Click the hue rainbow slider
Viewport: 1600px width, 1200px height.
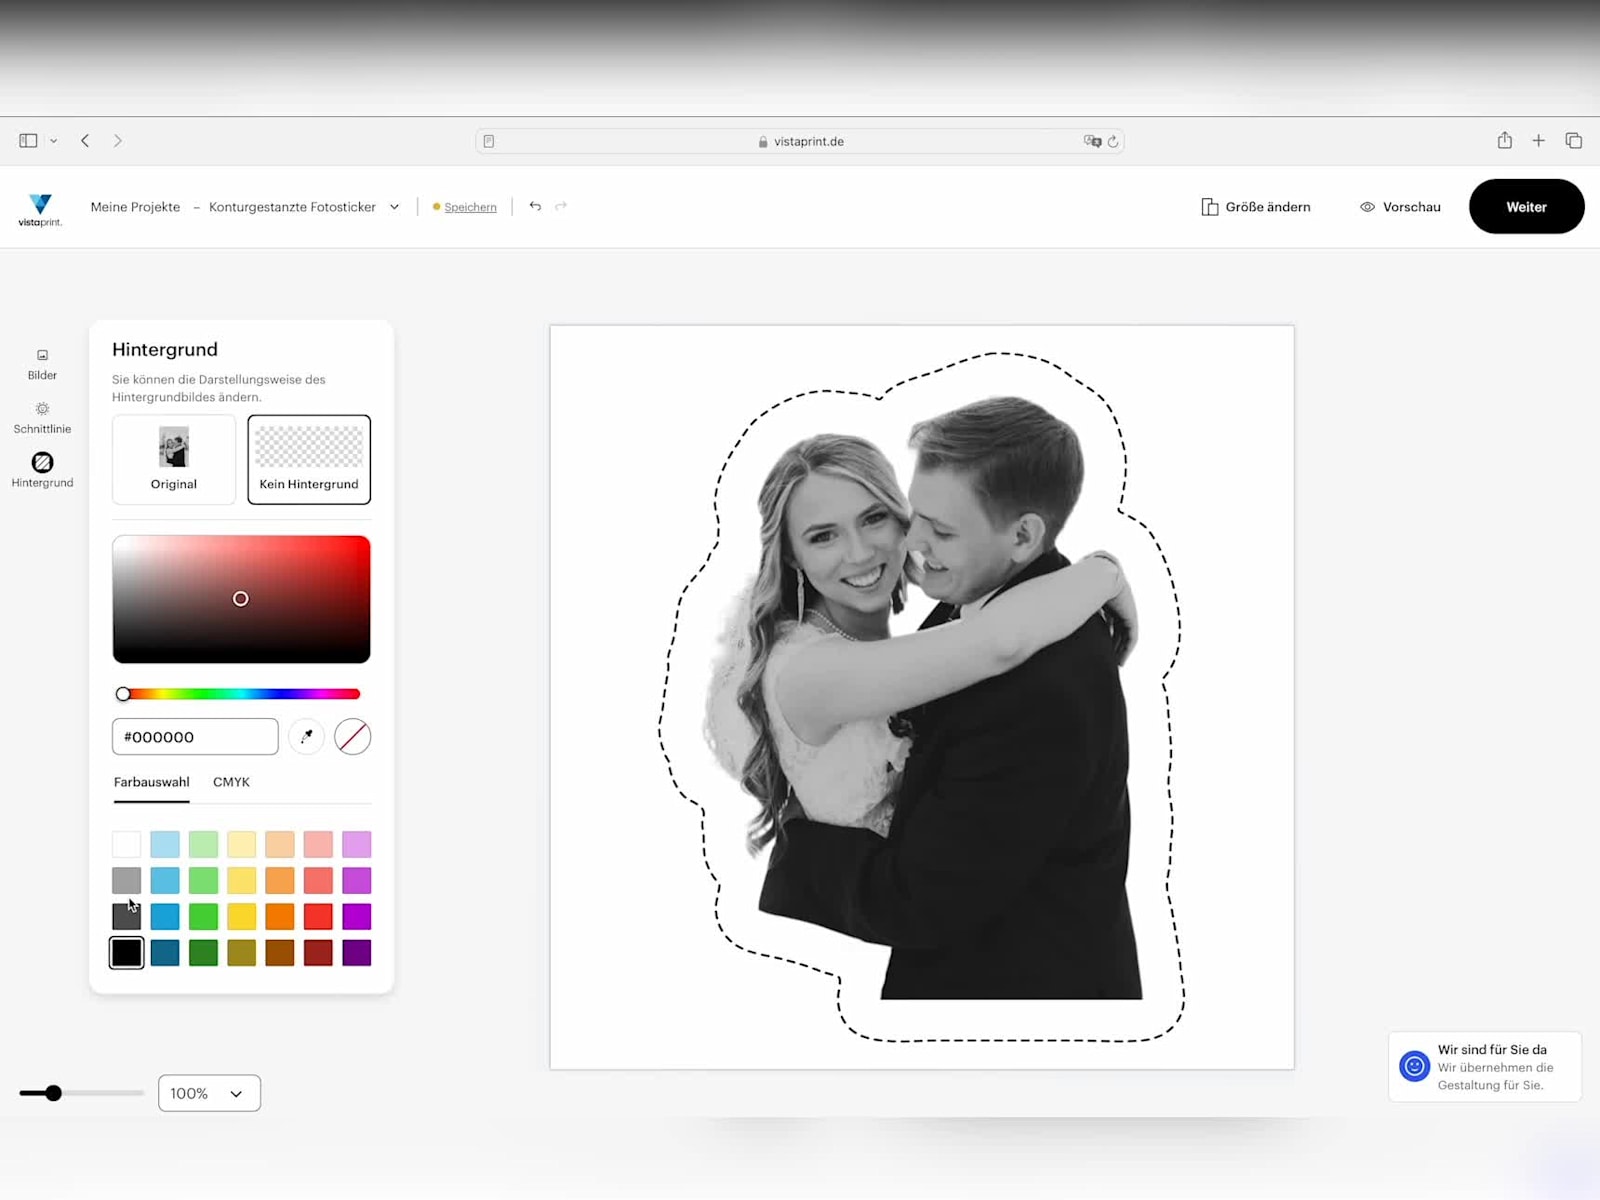click(240, 694)
